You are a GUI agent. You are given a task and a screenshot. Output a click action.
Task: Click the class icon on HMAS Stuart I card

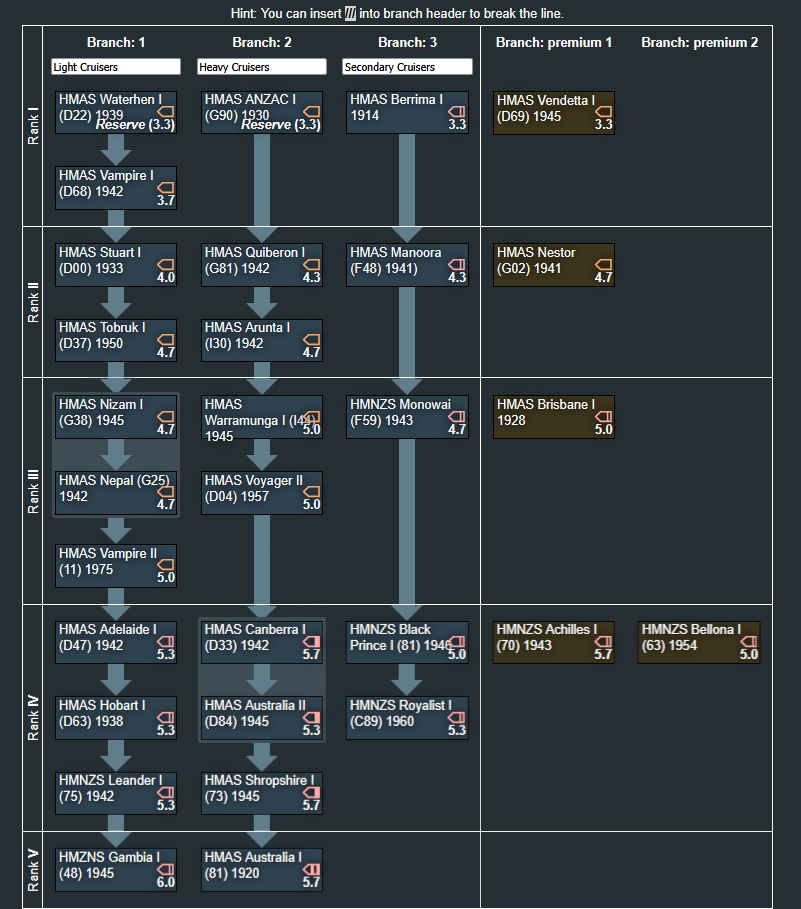[x=165, y=263]
